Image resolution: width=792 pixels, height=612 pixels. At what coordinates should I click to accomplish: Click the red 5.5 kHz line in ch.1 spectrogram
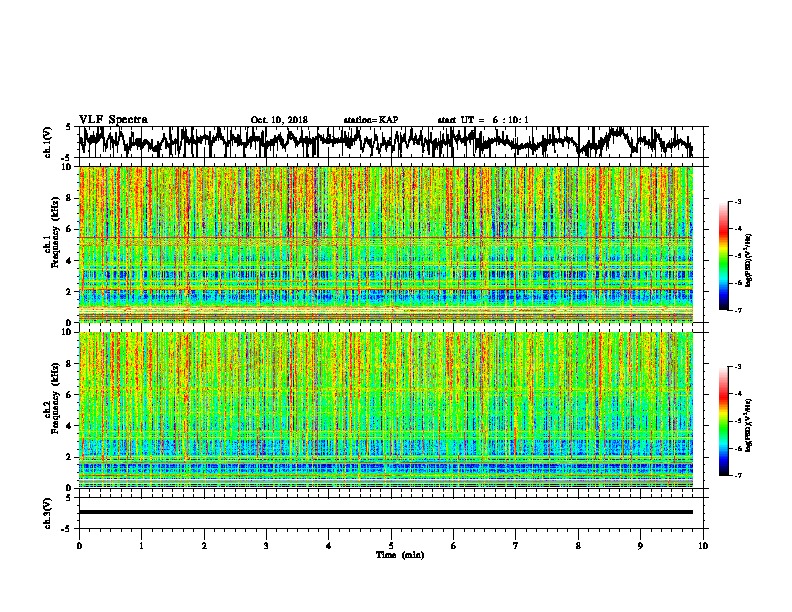tap(386, 237)
